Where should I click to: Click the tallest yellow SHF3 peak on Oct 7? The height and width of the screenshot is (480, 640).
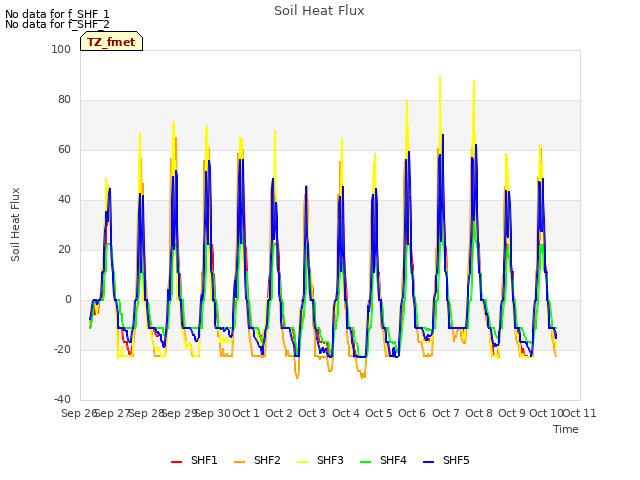[x=440, y=77]
